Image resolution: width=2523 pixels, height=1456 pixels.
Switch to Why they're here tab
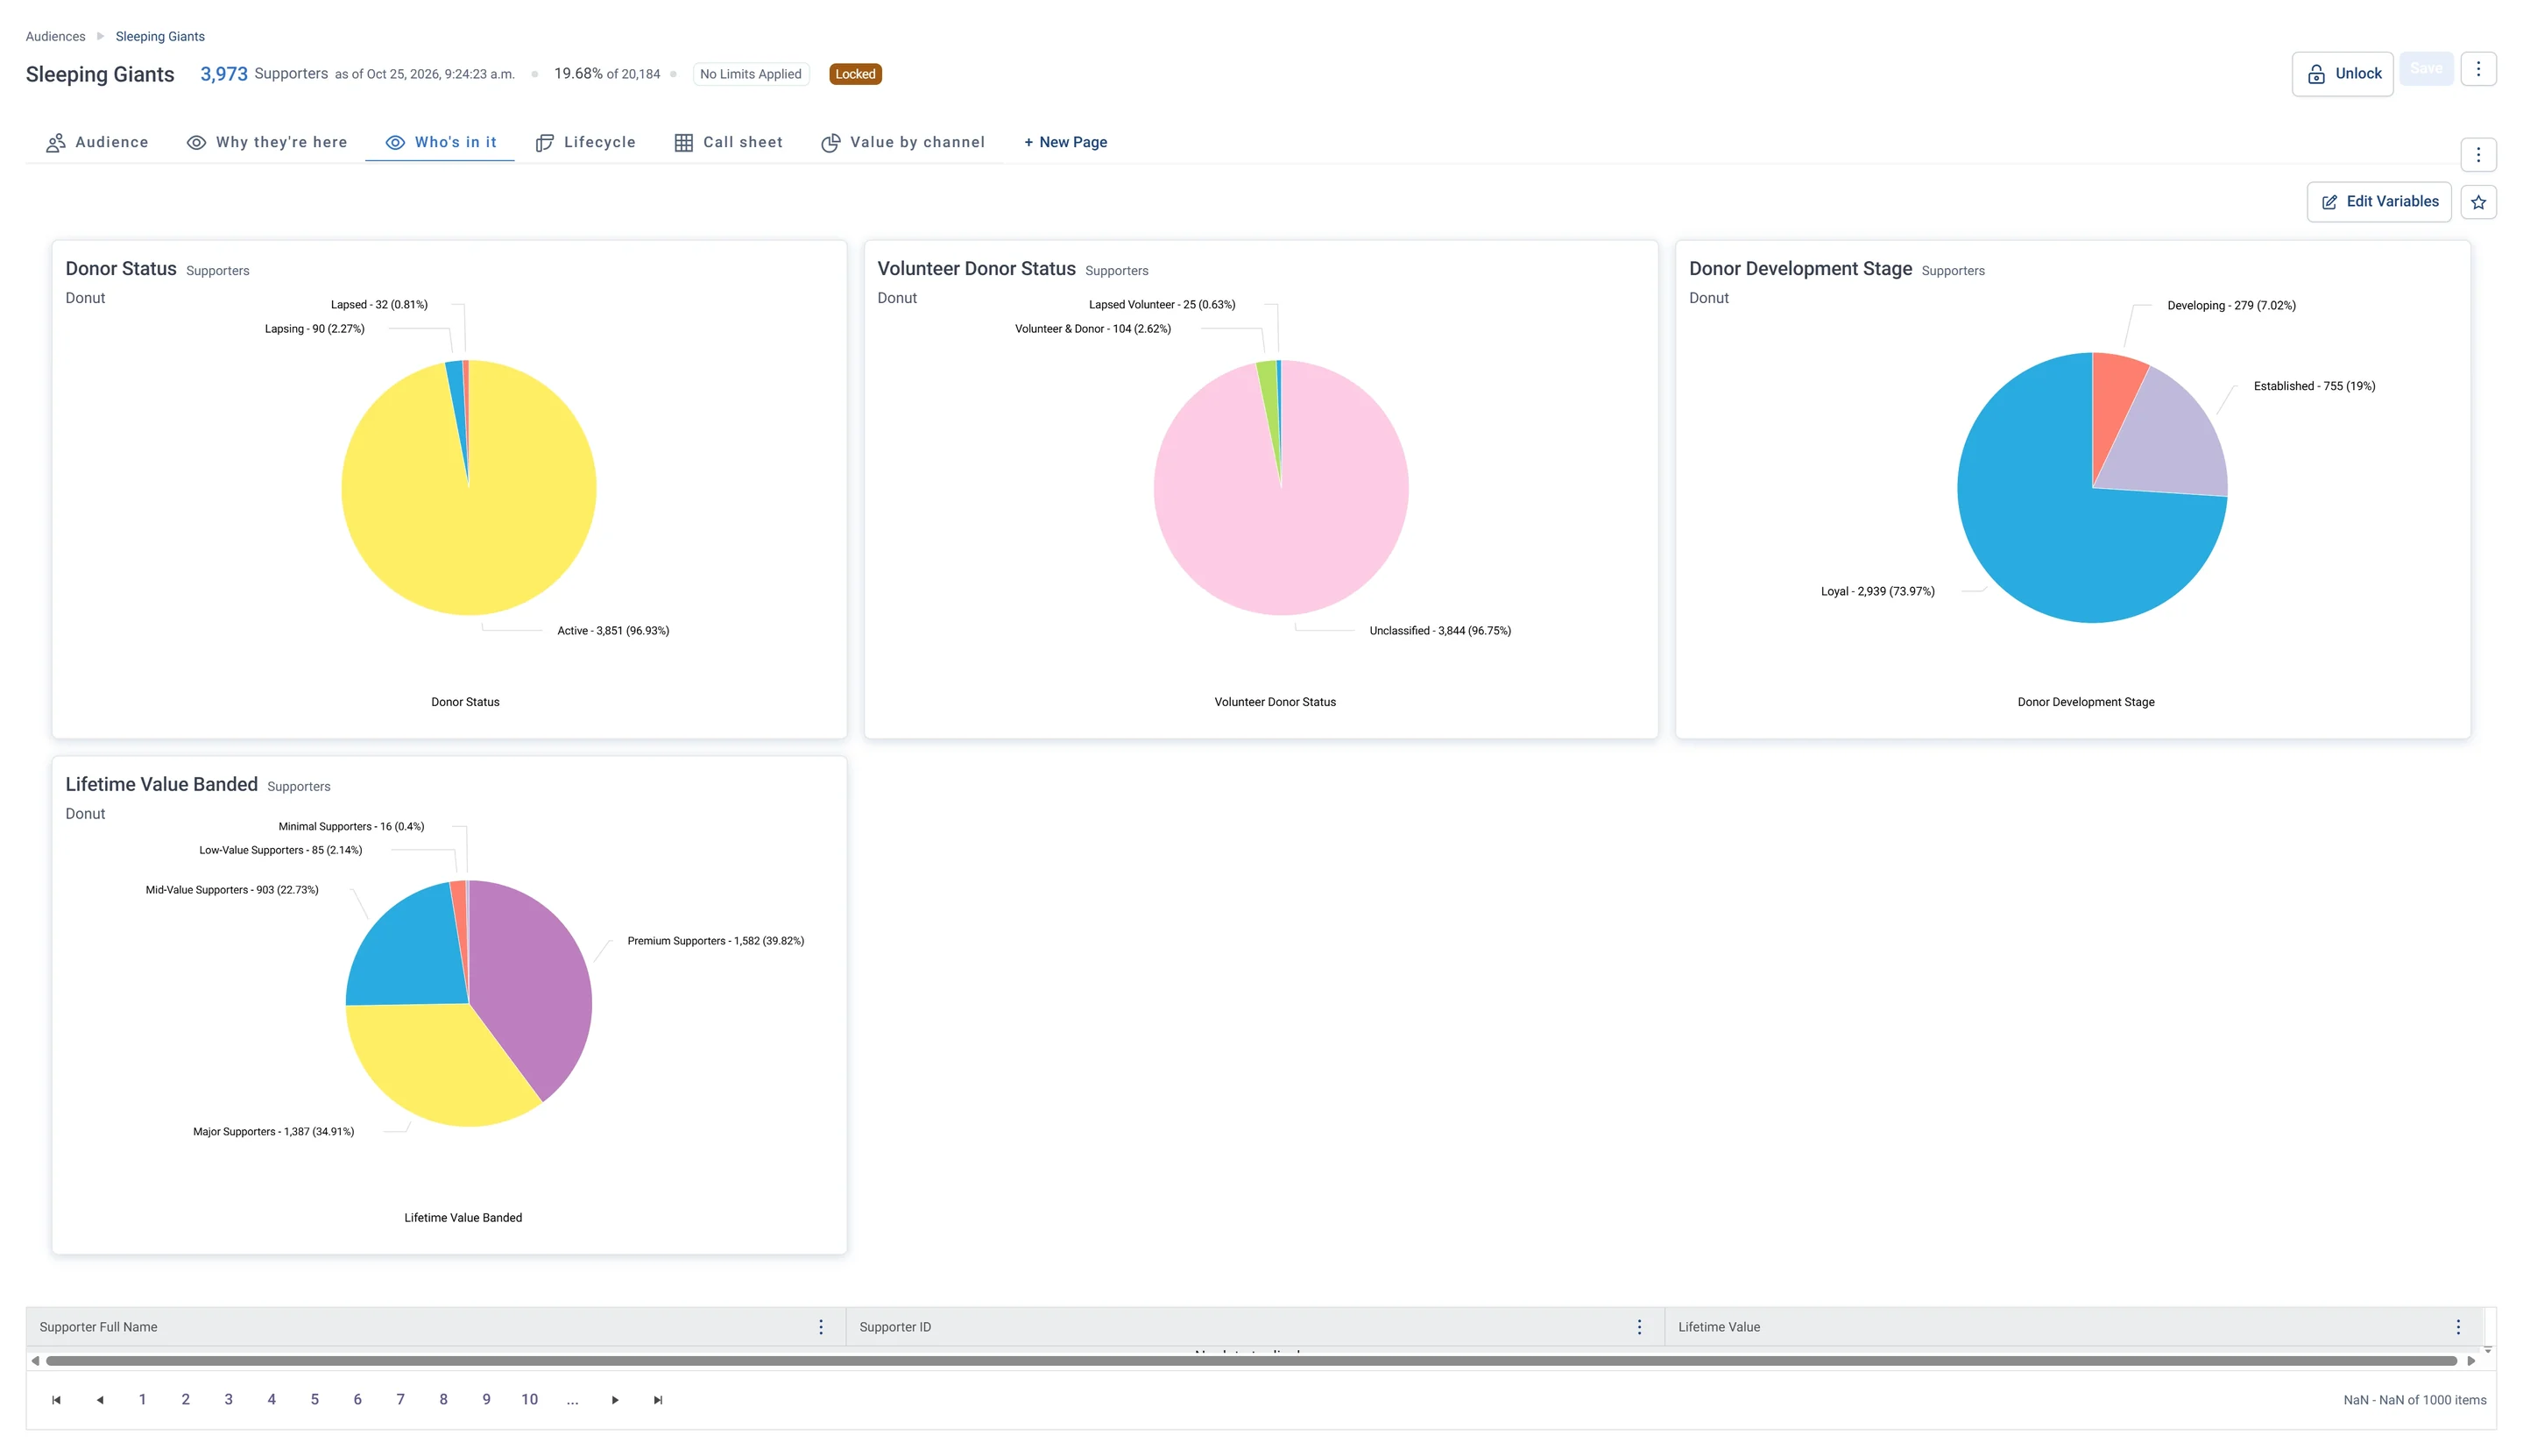(x=267, y=142)
